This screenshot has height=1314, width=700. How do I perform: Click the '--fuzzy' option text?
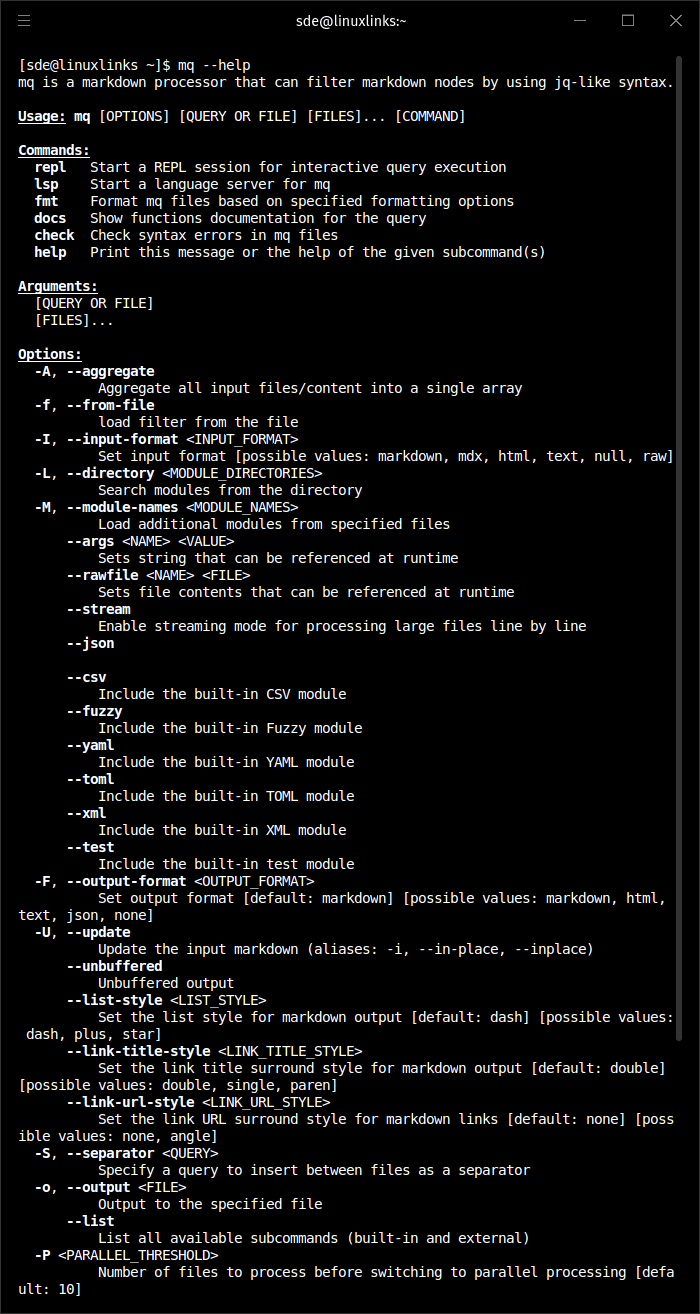[94, 711]
